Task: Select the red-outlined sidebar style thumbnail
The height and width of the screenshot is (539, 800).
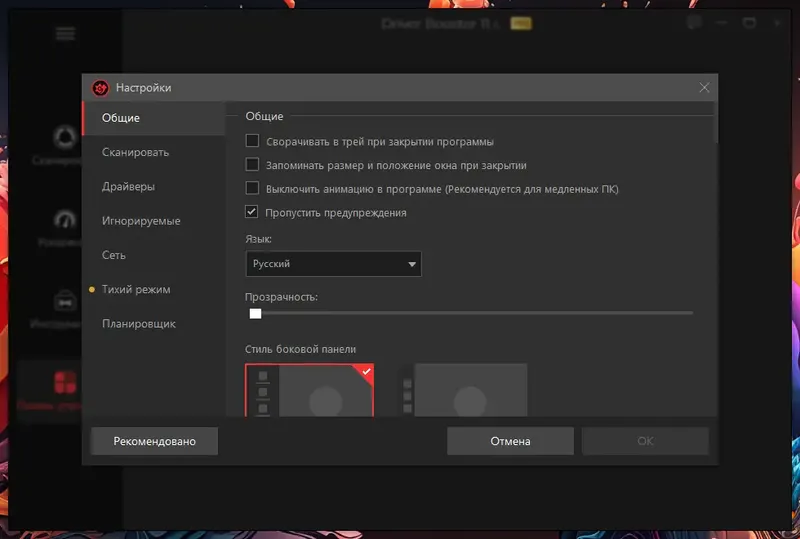Action: pyautogui.click(x=310, y=390)
